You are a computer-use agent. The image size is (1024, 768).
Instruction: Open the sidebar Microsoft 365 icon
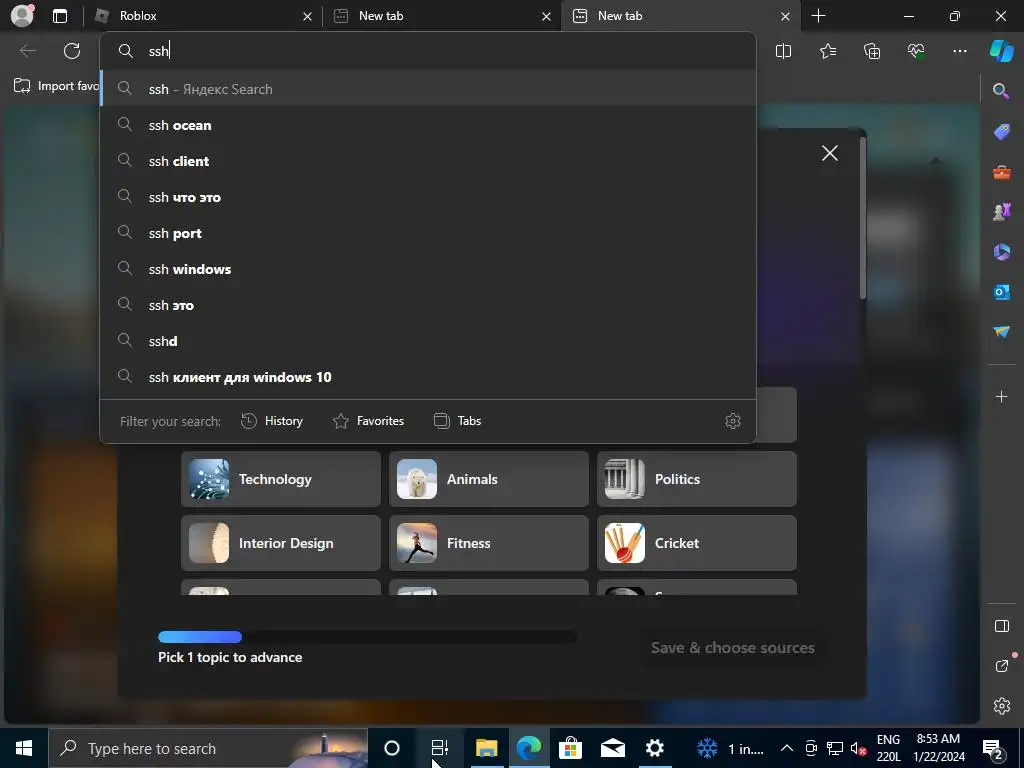1001,251
